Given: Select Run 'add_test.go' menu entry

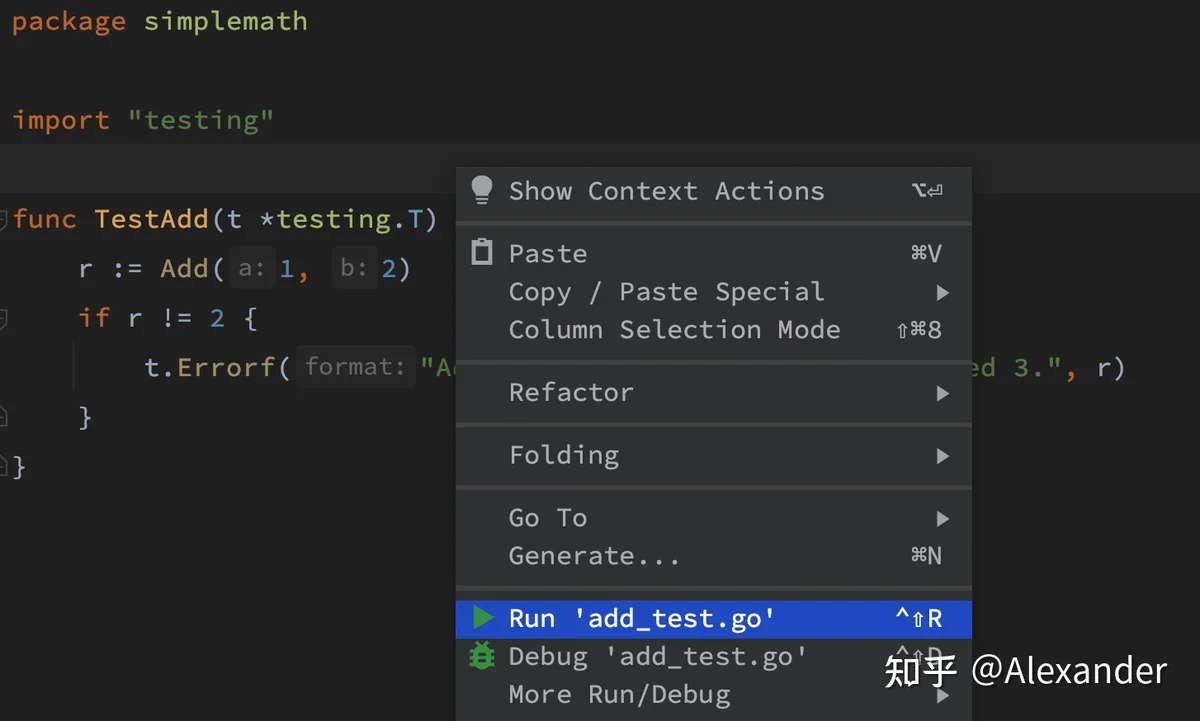Looking at the screenshot, I should point(713,619).
